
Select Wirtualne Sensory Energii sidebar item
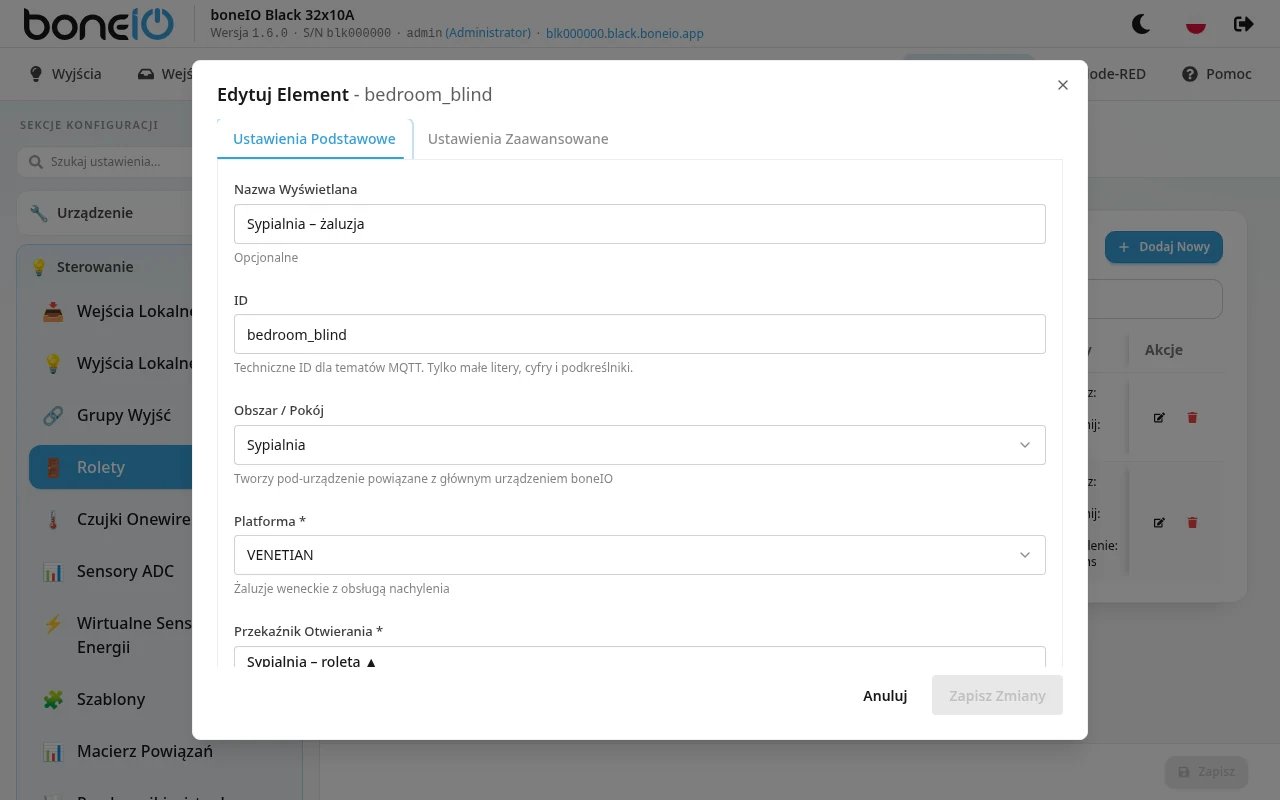click(x=110, y=635)
